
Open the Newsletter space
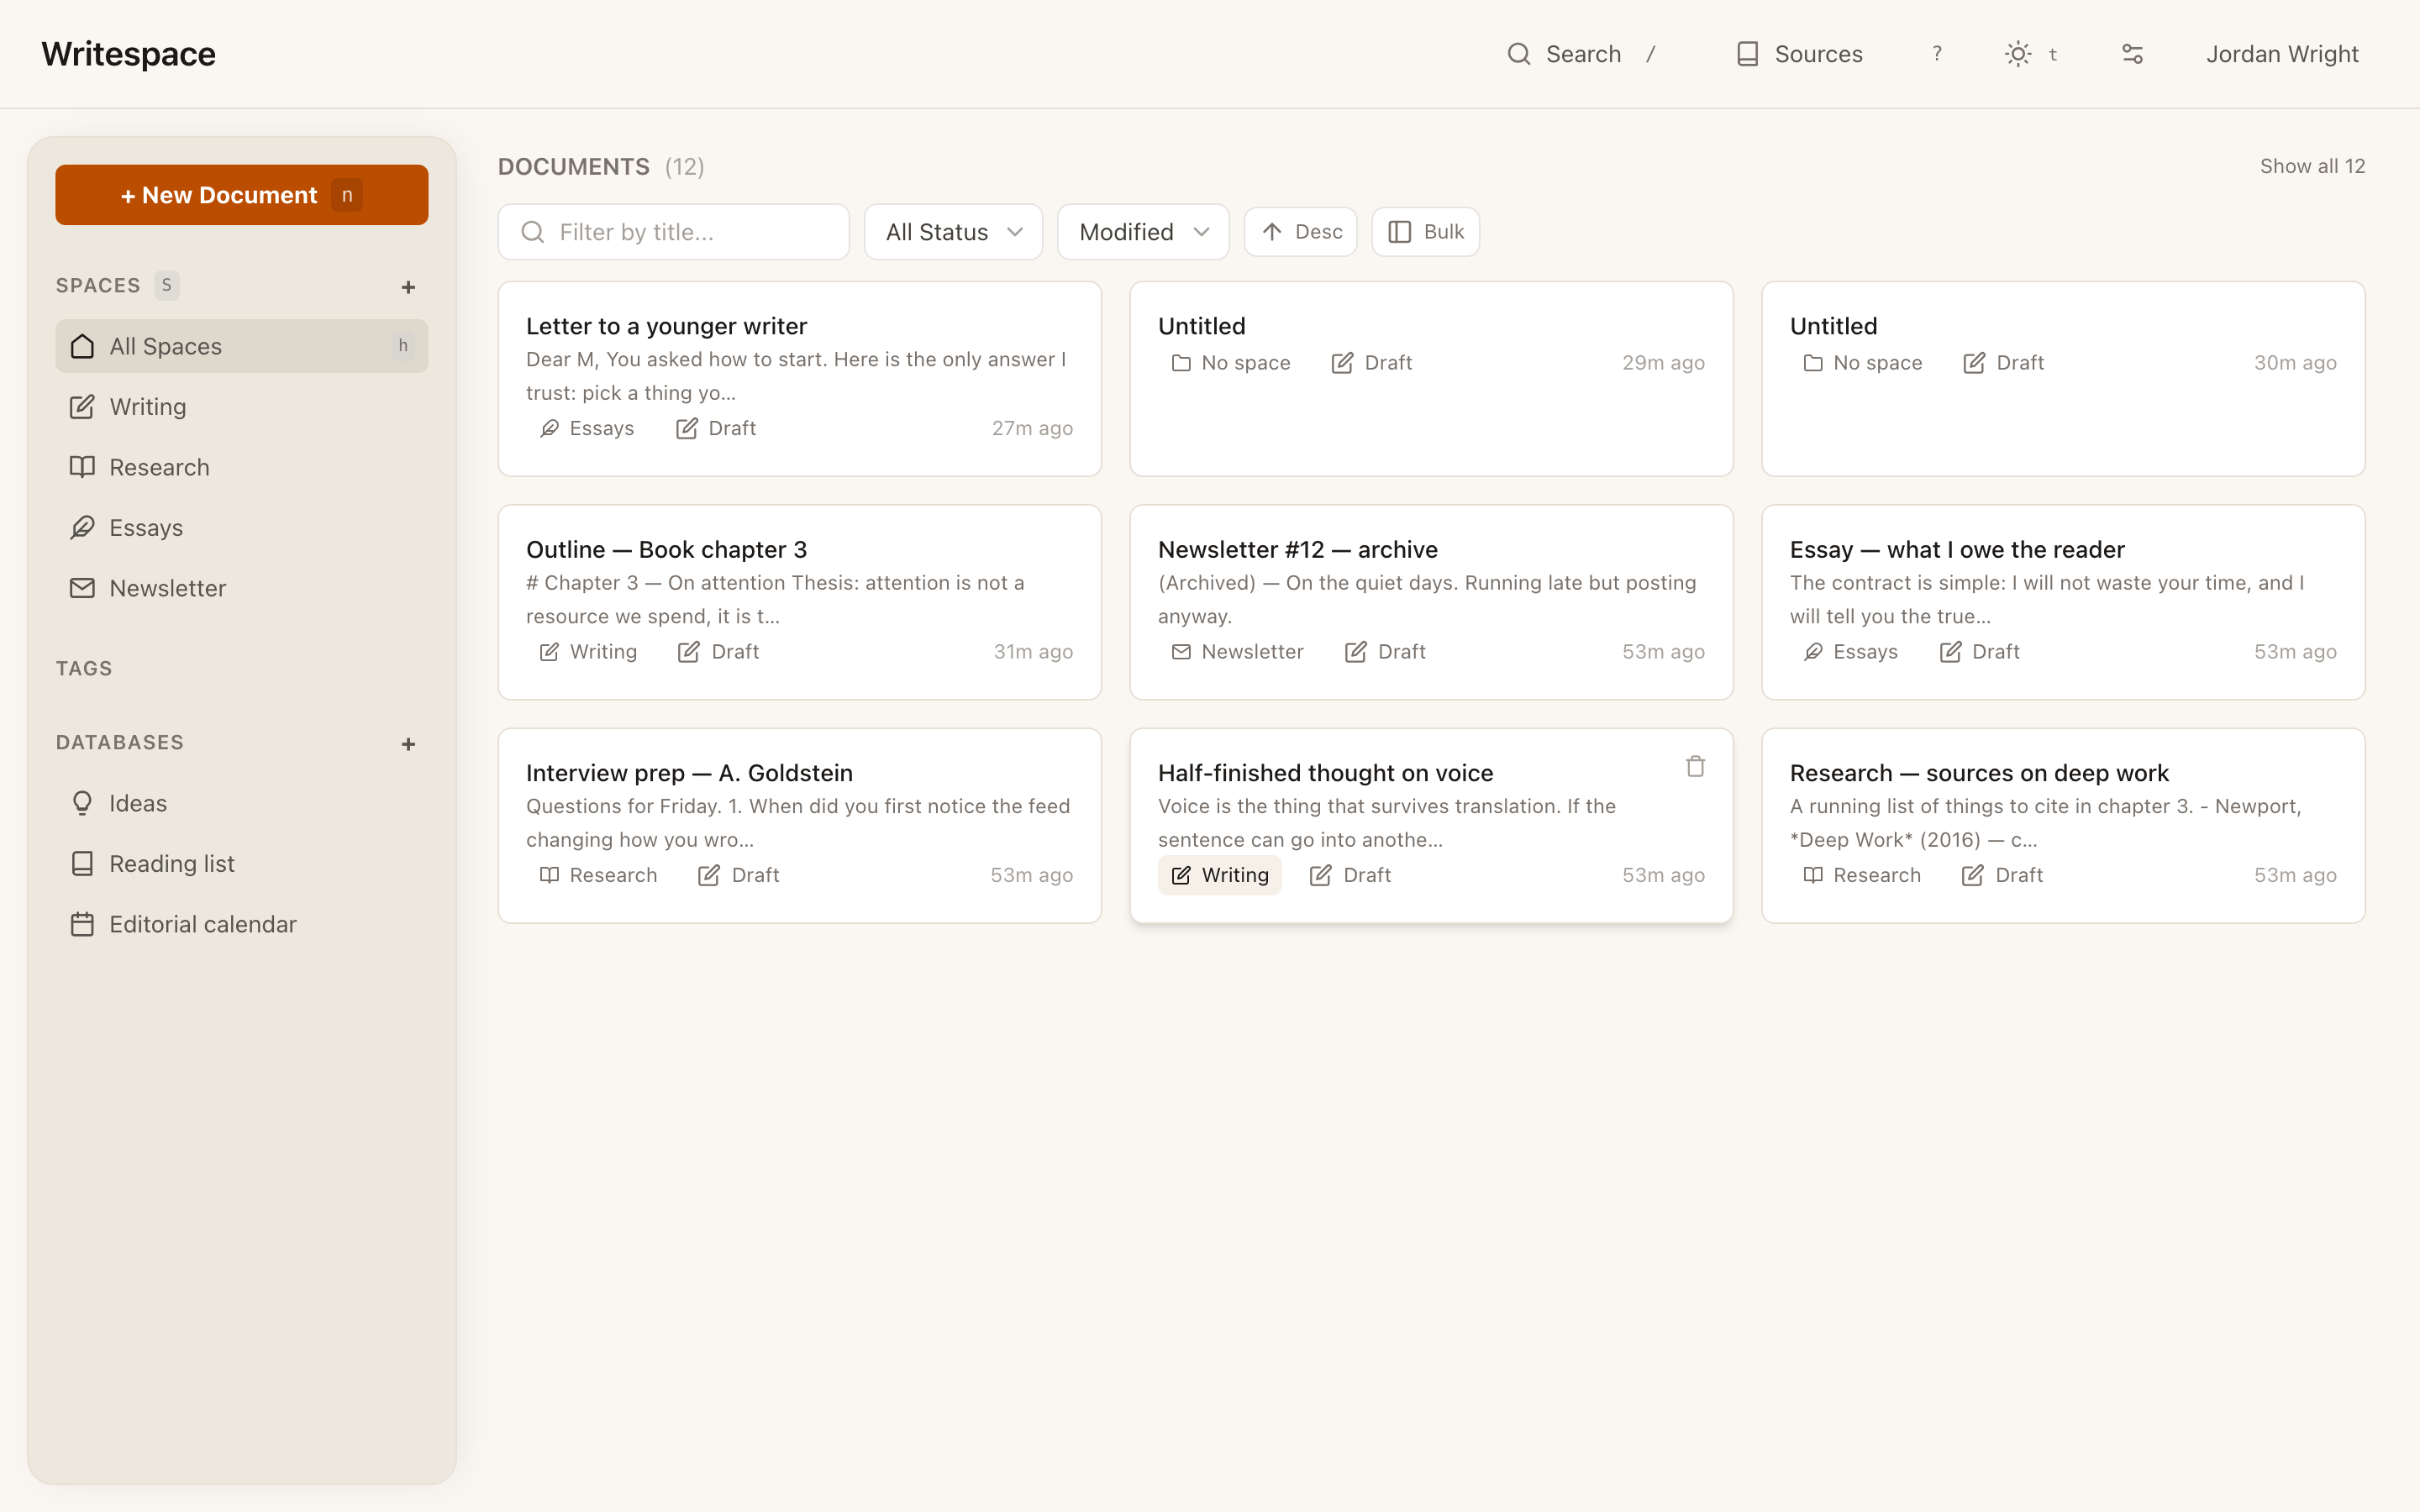(x=167, y=587)
